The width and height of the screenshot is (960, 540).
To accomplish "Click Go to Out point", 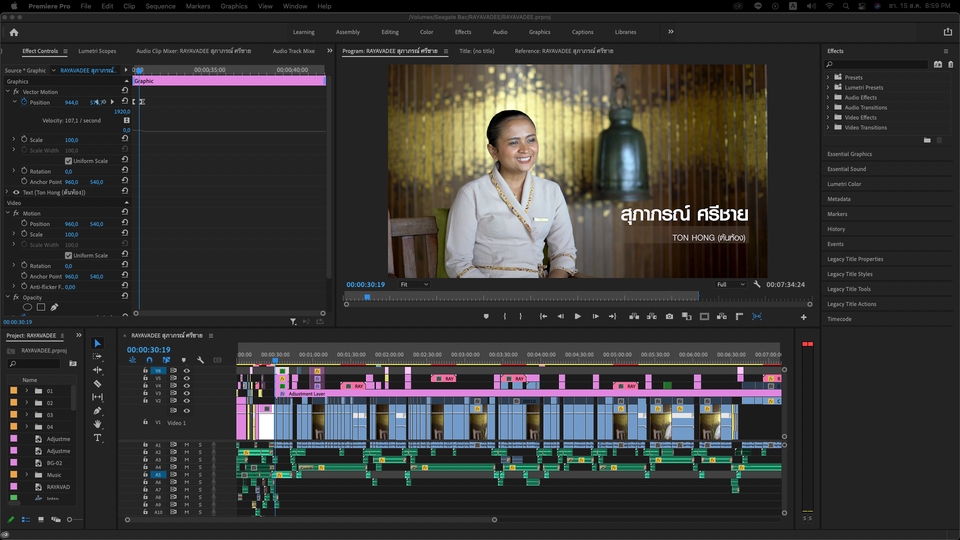I will 612,317.
